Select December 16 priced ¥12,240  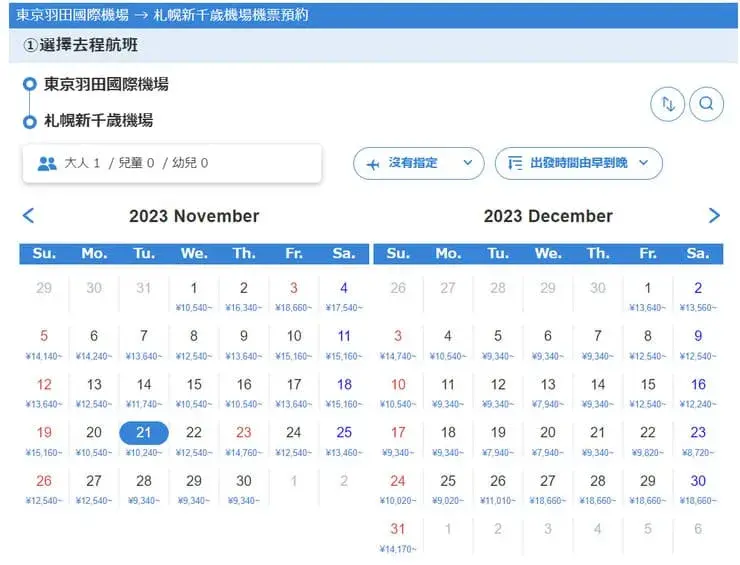coord(698,392)
